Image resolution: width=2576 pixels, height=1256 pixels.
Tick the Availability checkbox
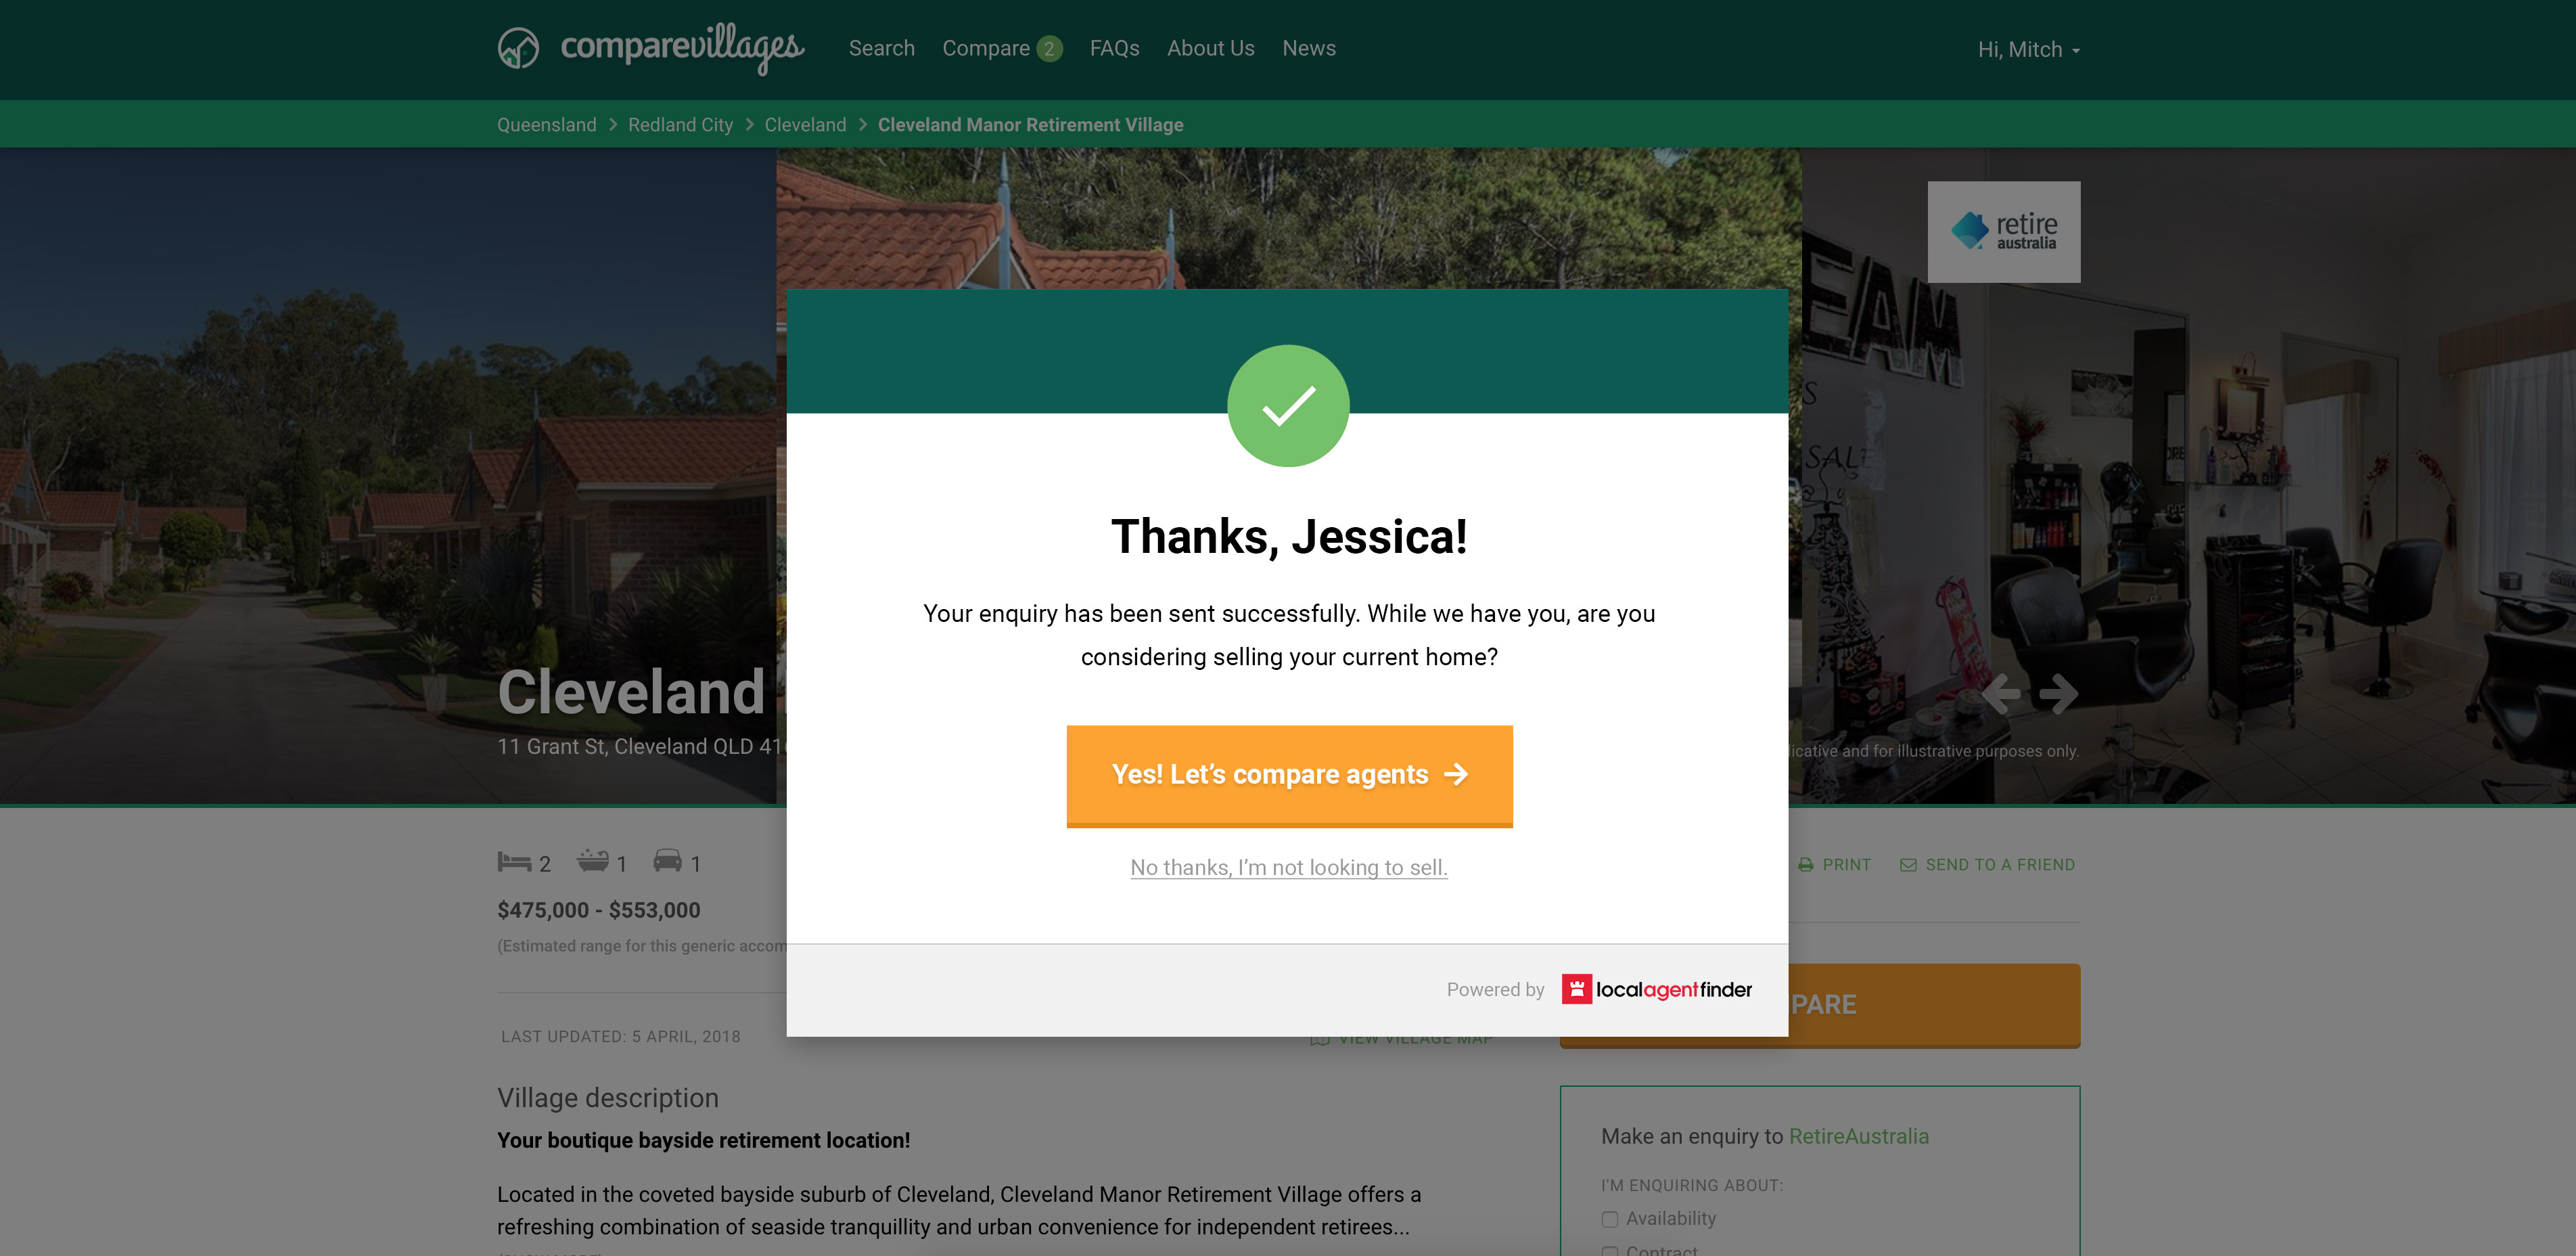1610,1219
